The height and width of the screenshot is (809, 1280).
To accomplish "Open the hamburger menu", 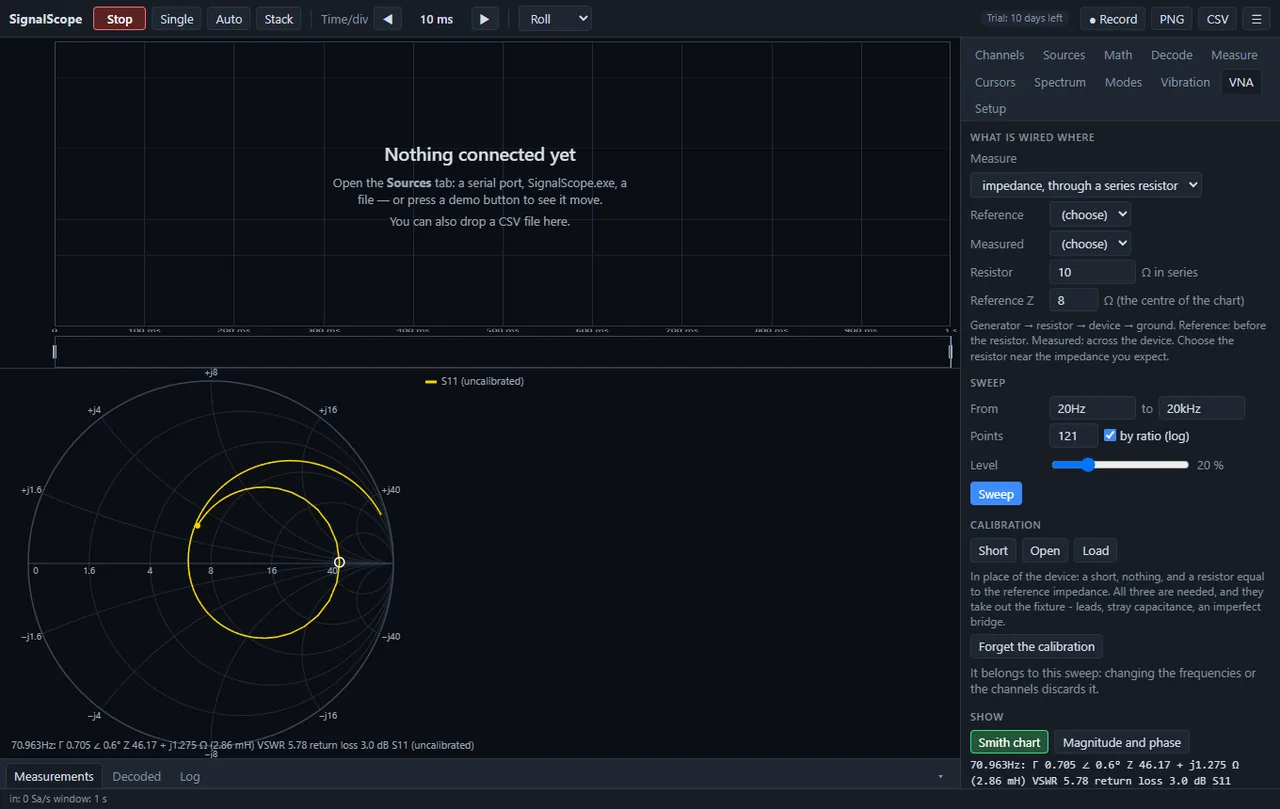I will [1257, 19].
